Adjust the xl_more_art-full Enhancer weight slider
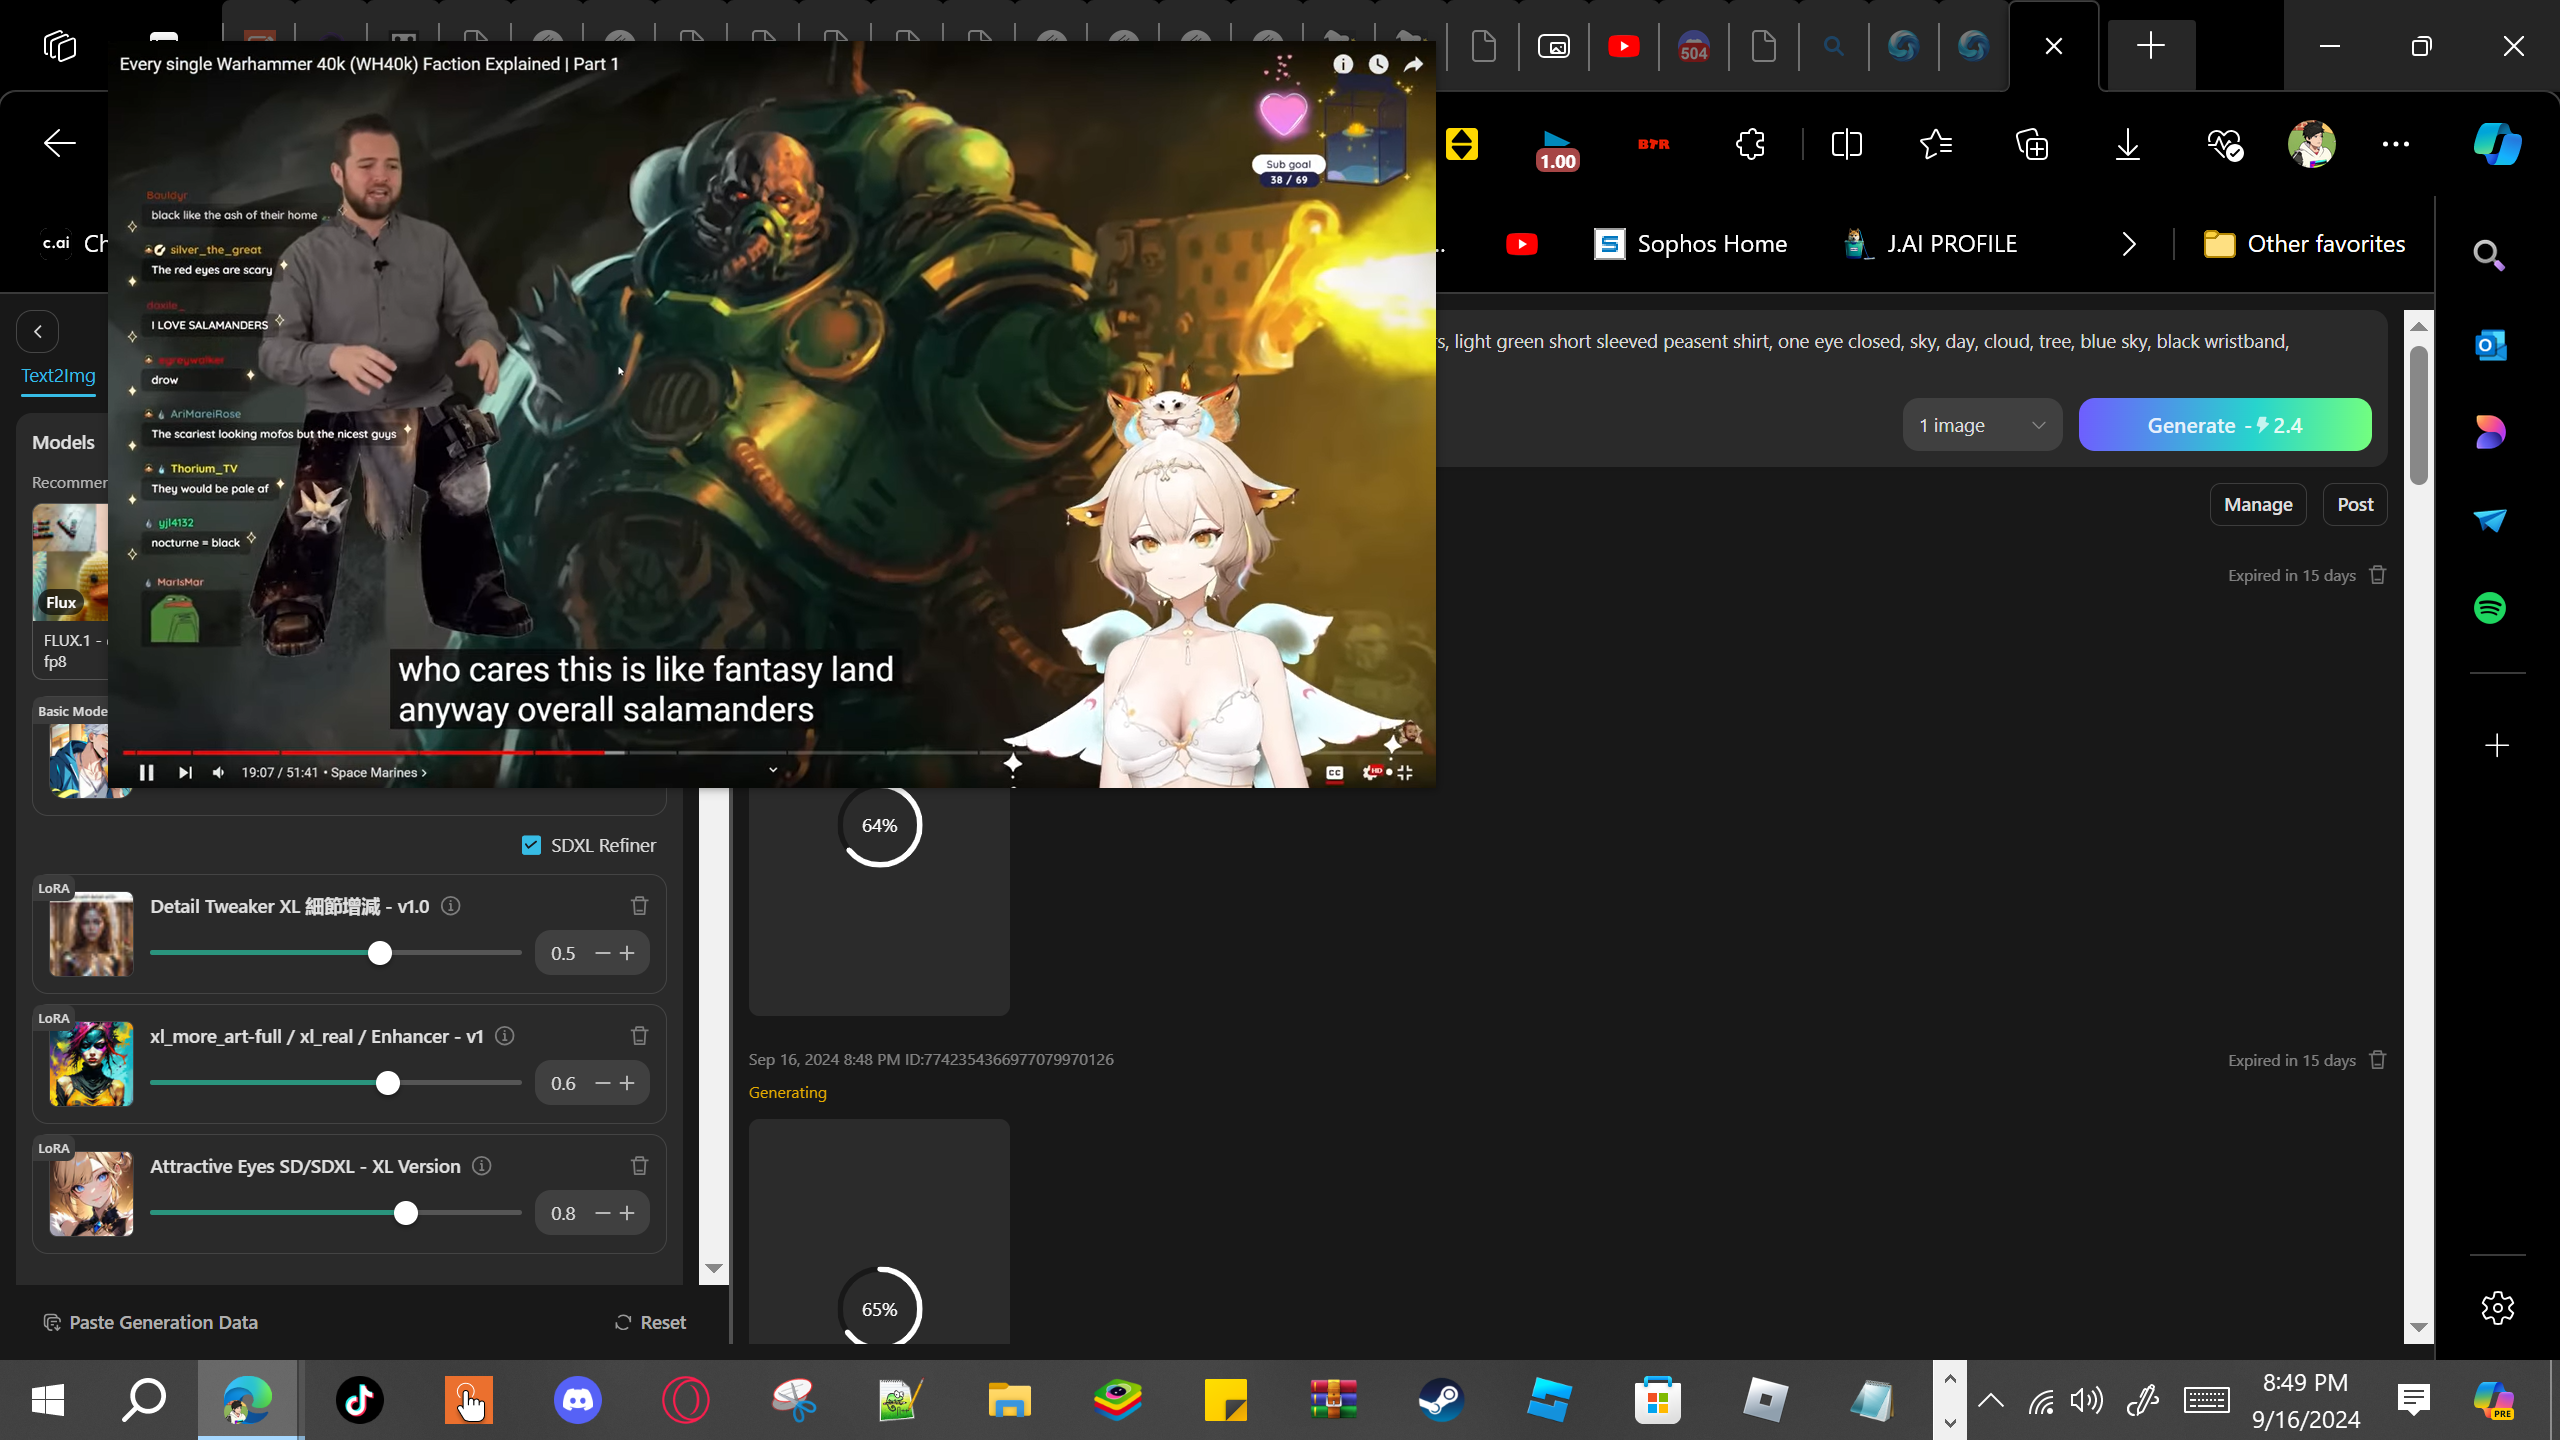This screenshot has height=1440, width=2560. coord(336,1083)
